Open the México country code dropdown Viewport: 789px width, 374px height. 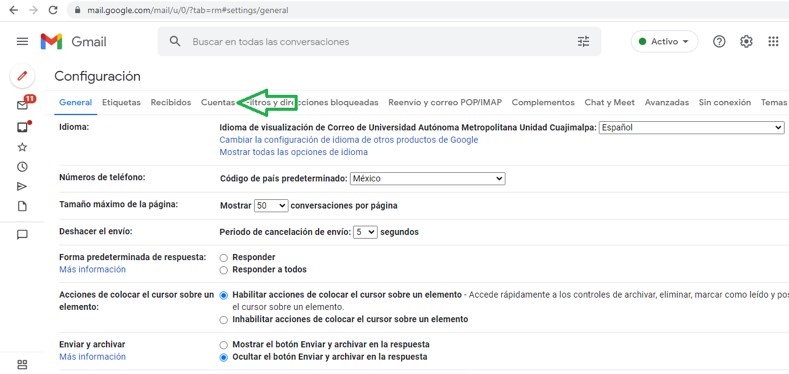tap(427, 178)
